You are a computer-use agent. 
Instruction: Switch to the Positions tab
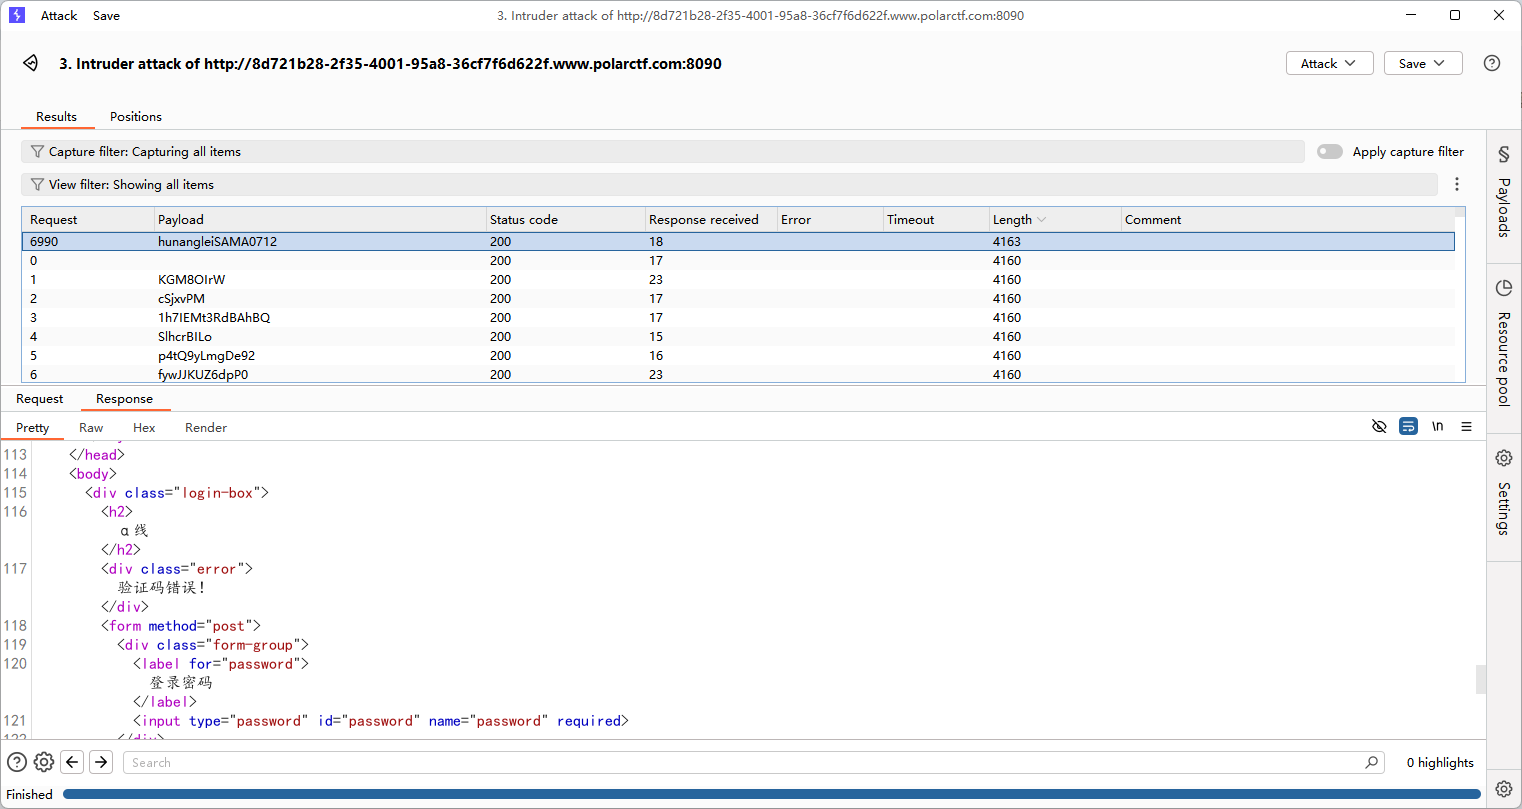135,117
